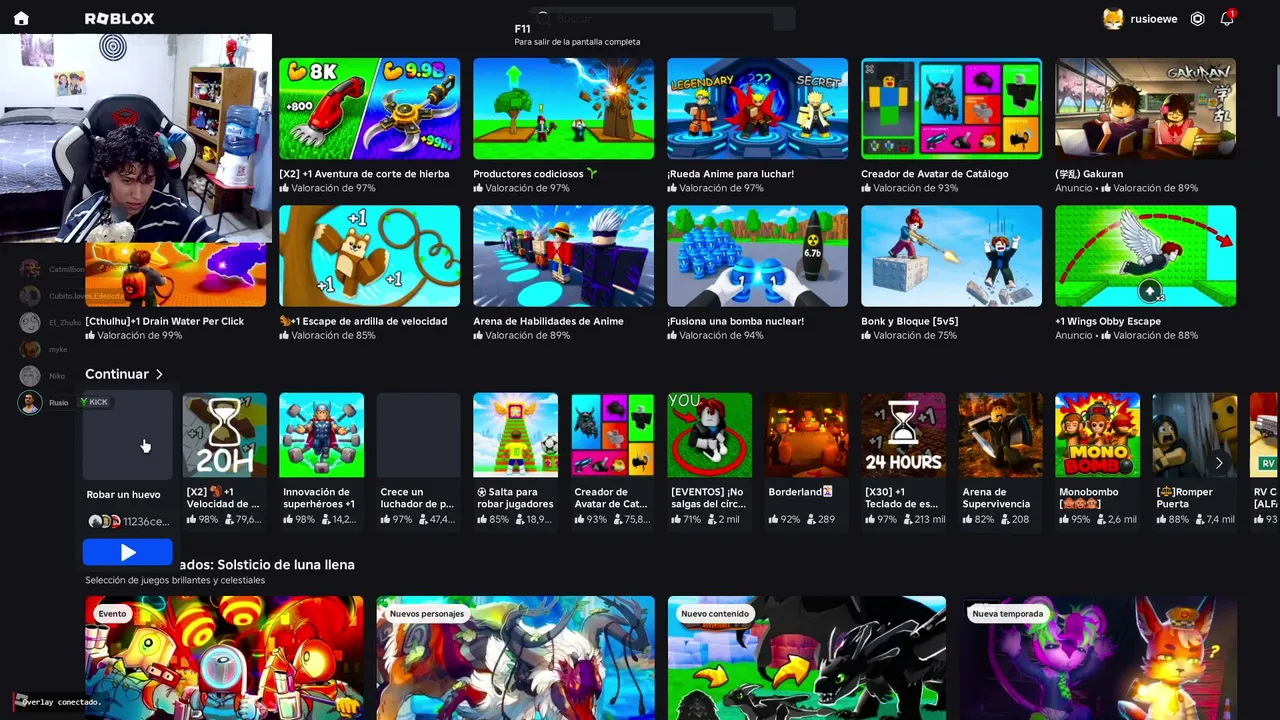Expand the Continuar section chevron

tap(159, 374)
